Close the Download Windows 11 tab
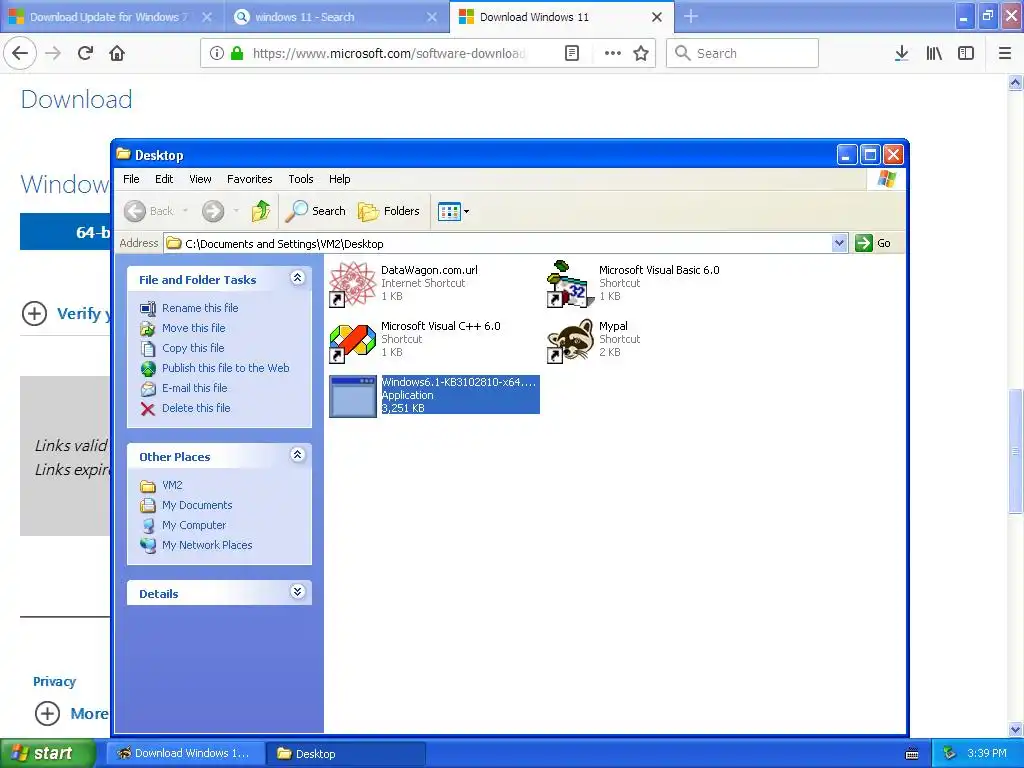Screen dimensions: 1024x768 [x=657, y=17]
